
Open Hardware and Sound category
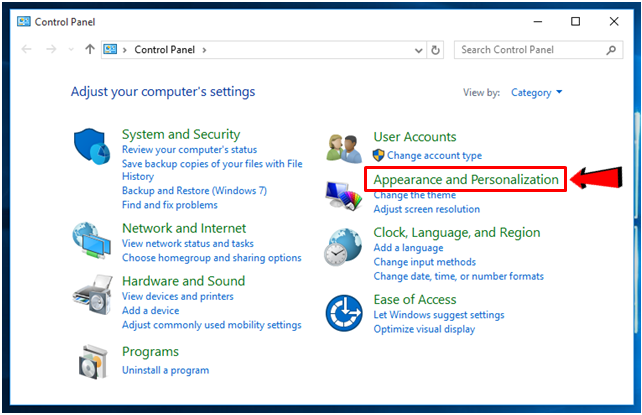pos(183,281)
